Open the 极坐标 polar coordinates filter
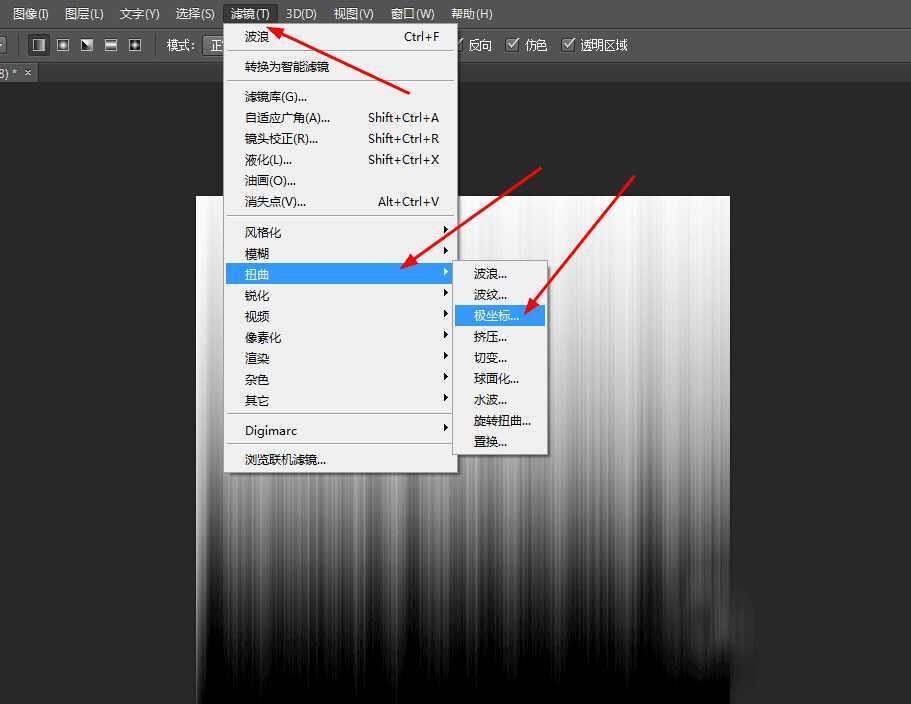Image resolution: width=911 pixels, height=704 pixels. coord(499,315)
